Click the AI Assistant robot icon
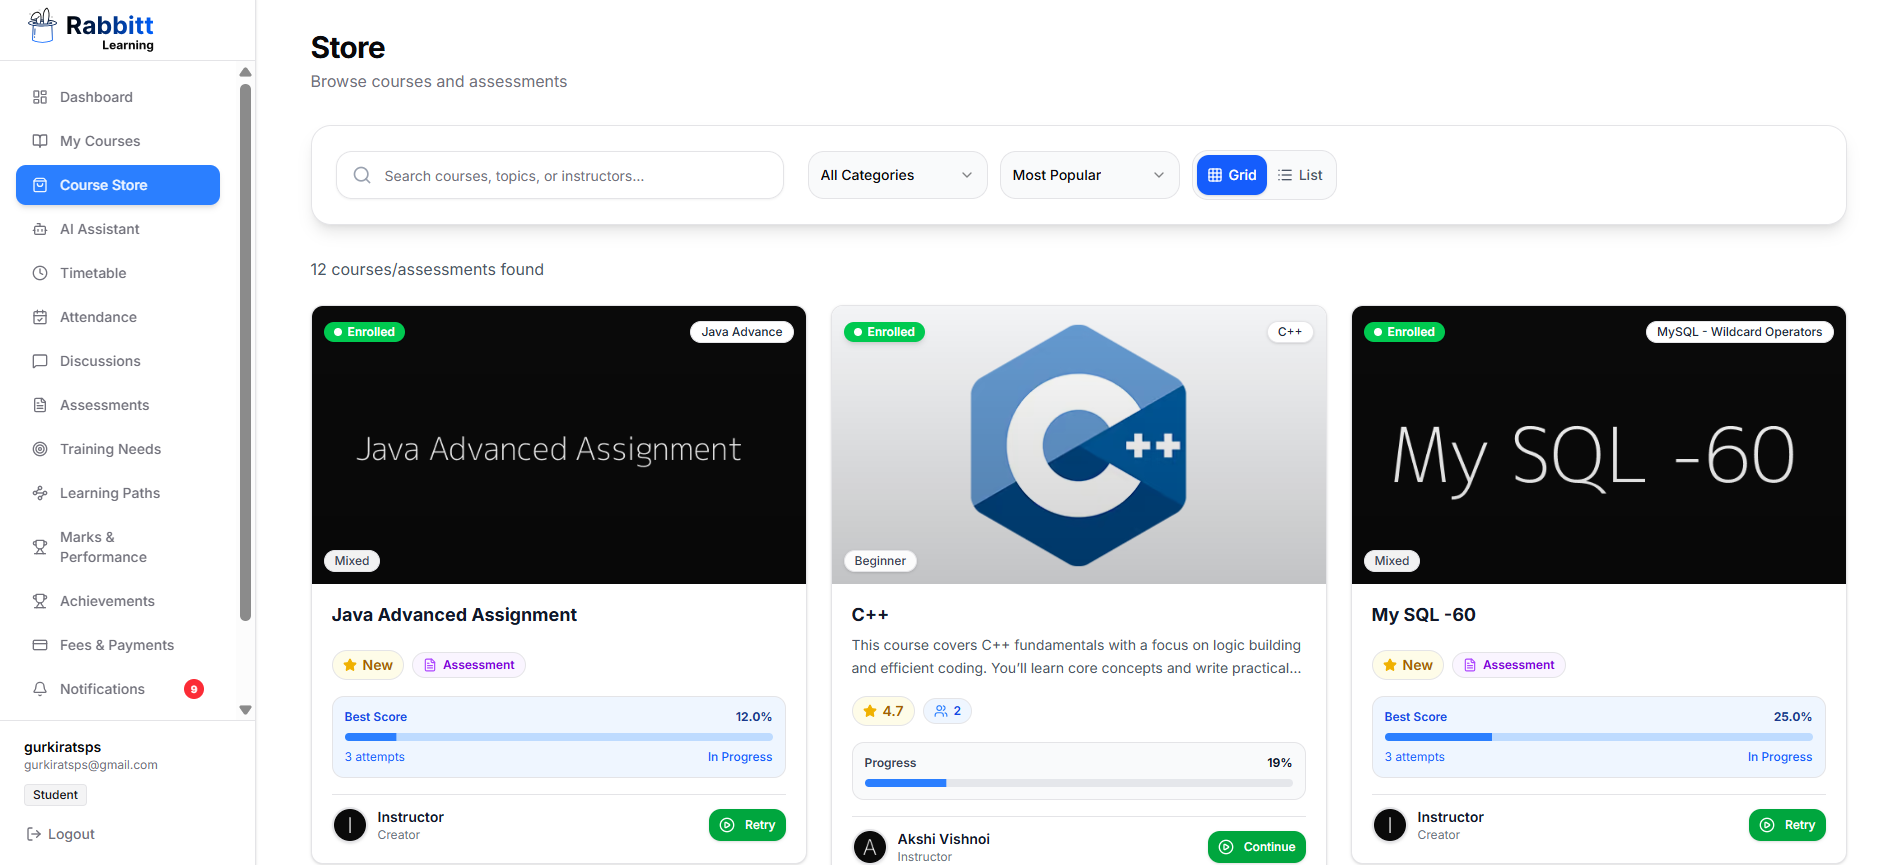1900x865 pixels. 40,229
